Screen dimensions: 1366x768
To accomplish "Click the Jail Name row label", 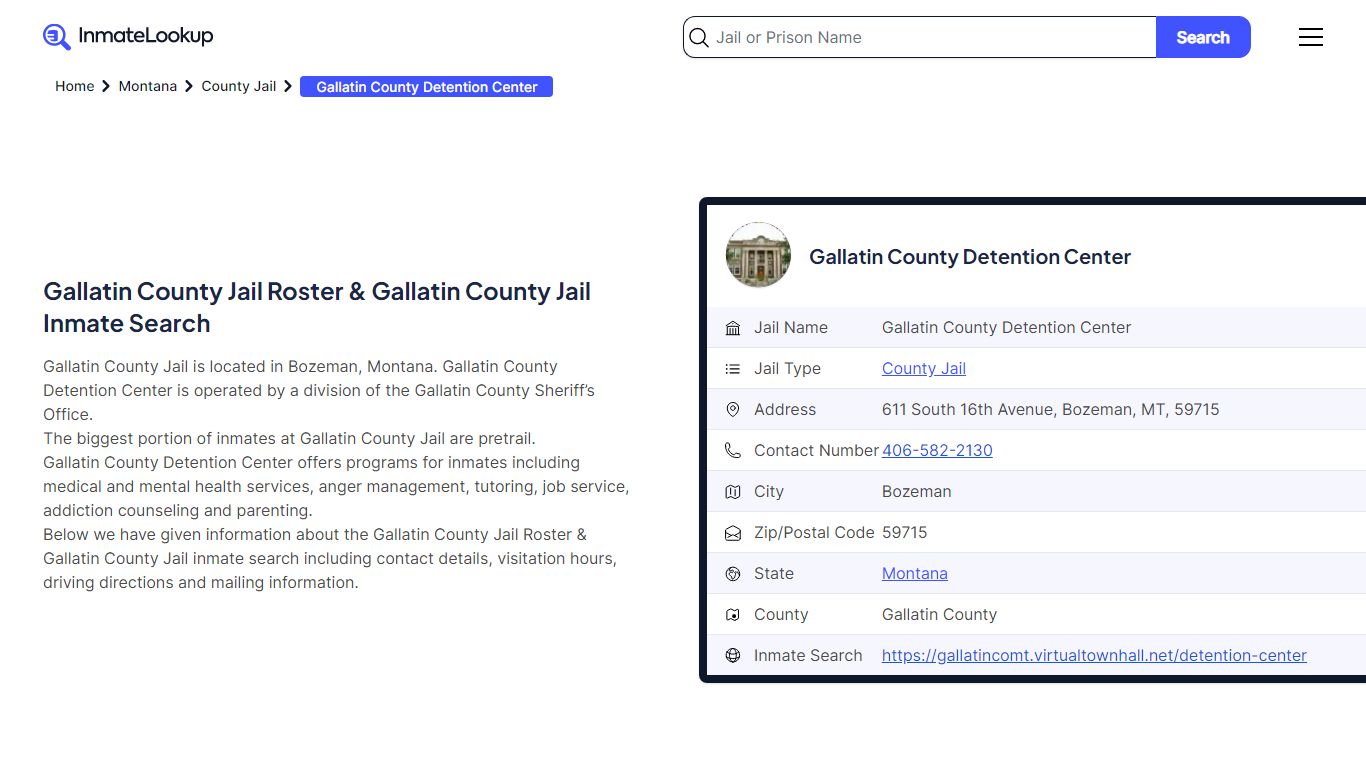I will click(791, 328).
